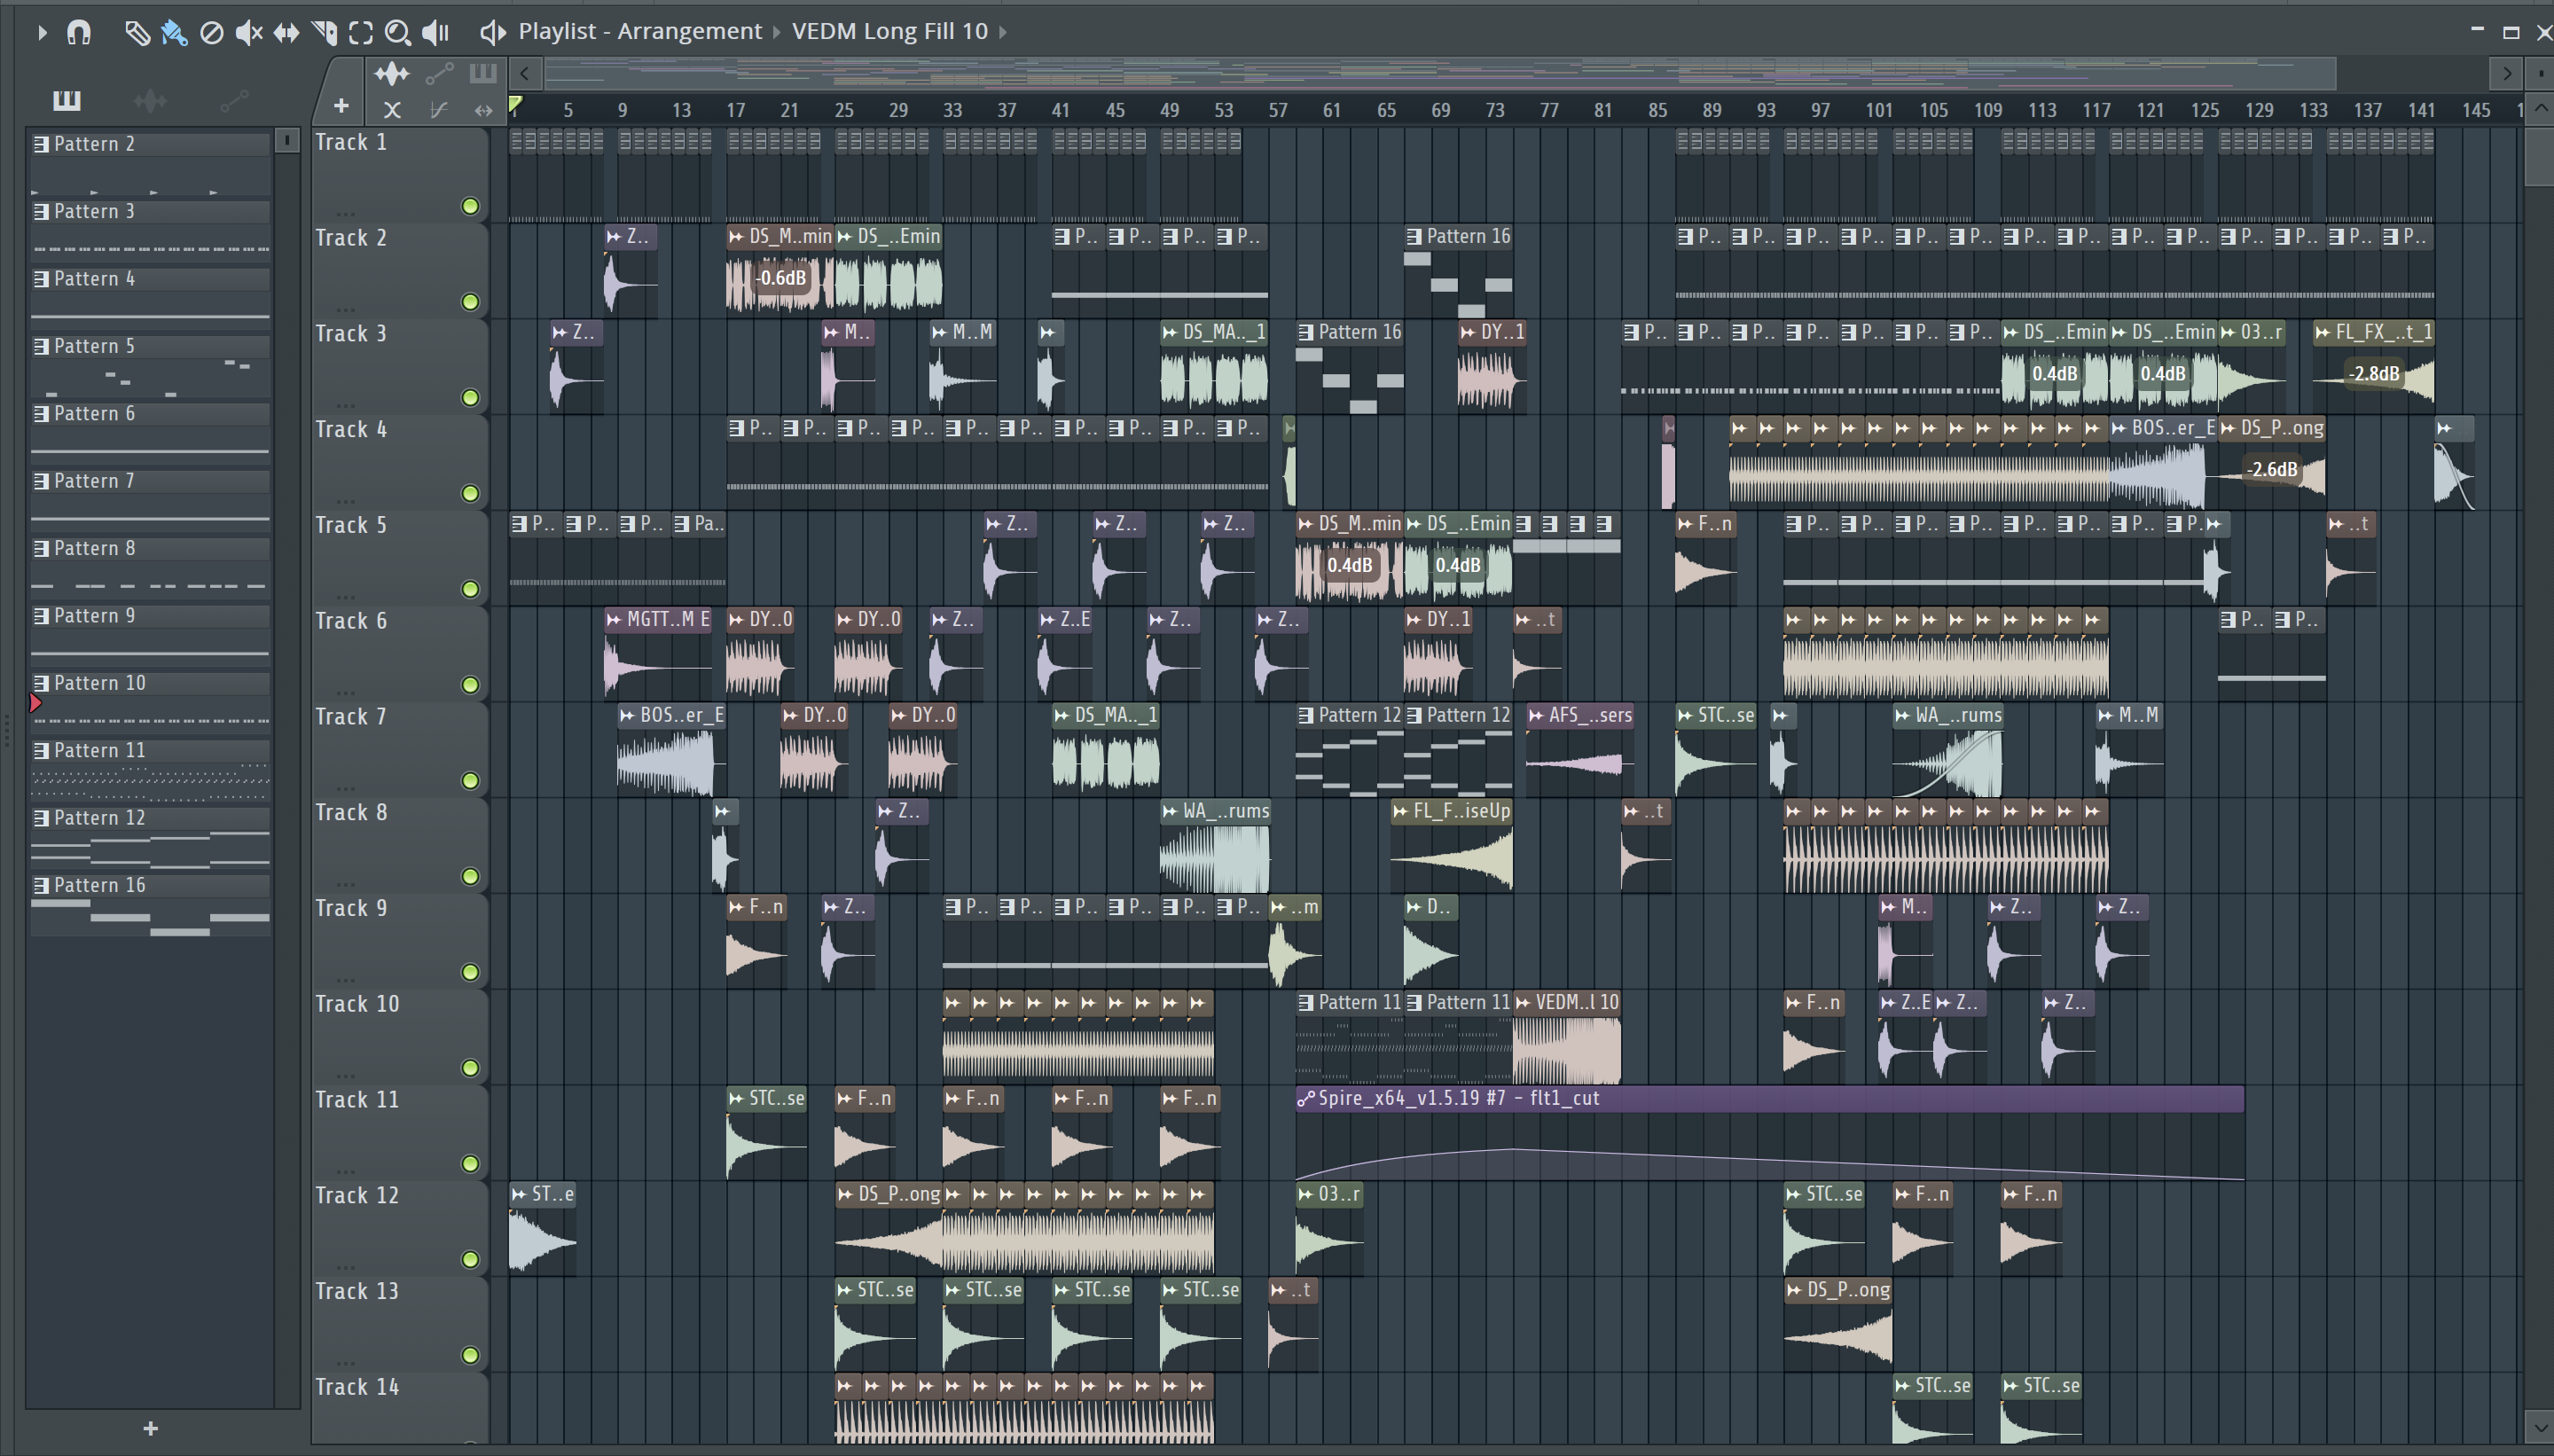This screenshot has width=2554, height=1456.
Task: Mute Track 3 using its green LED
Action: [470, 398]
